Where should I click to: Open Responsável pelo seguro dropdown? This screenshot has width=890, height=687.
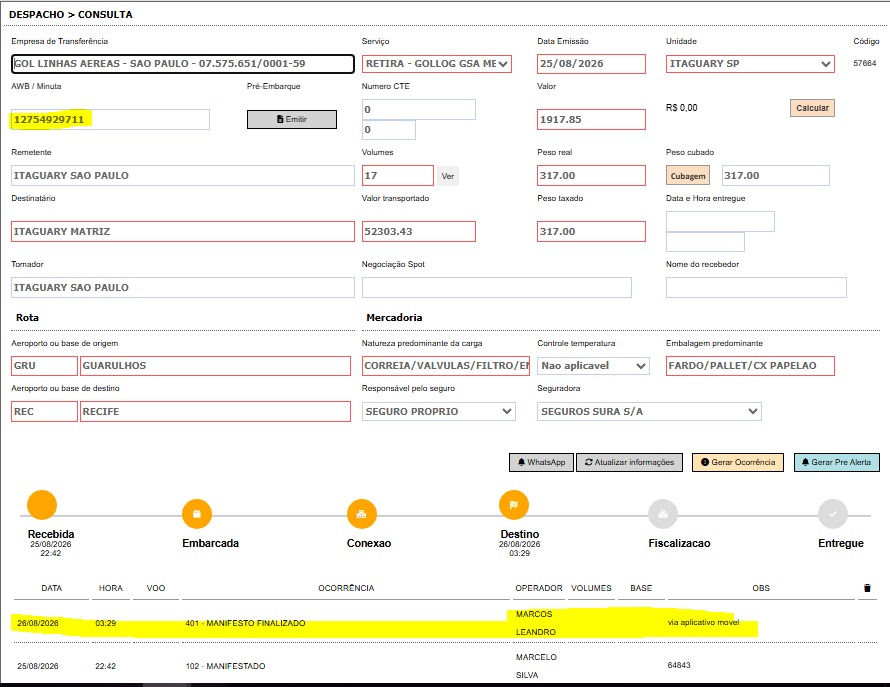(438, 412)
